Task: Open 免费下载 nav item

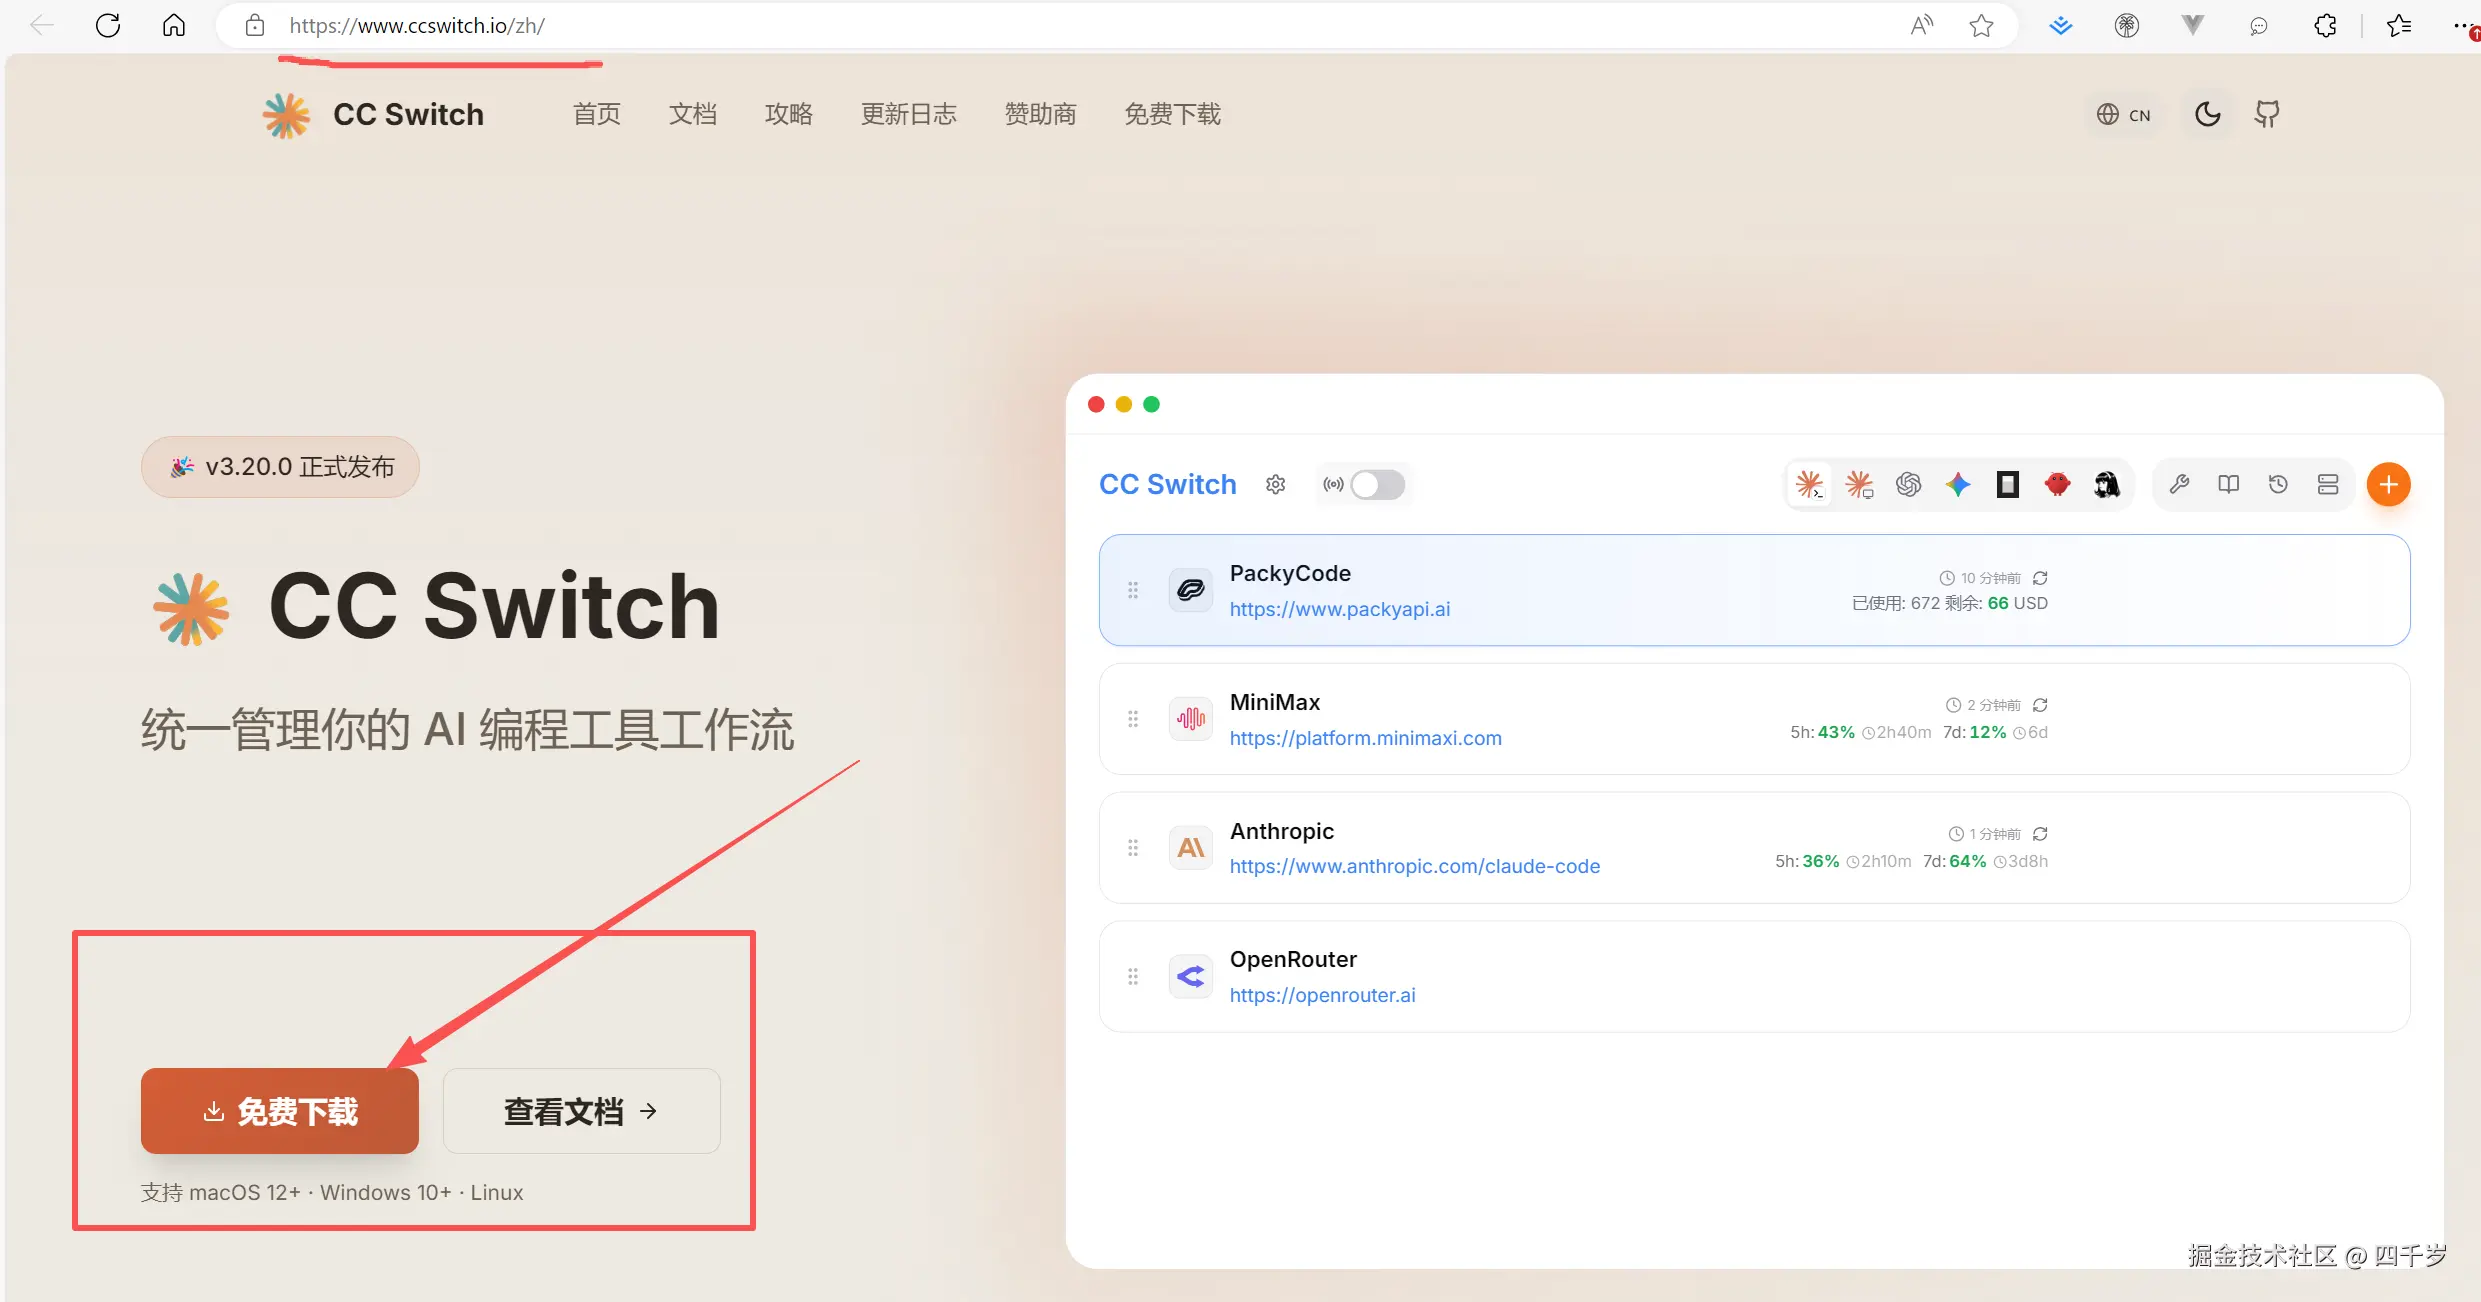Action: pyautogui.click(x=1173, y=115)
